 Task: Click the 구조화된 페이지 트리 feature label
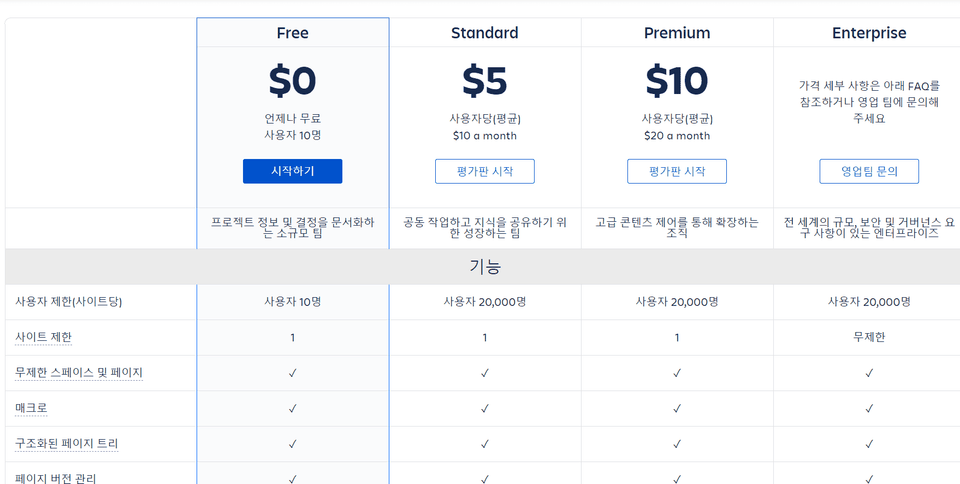tap(68, 443)
